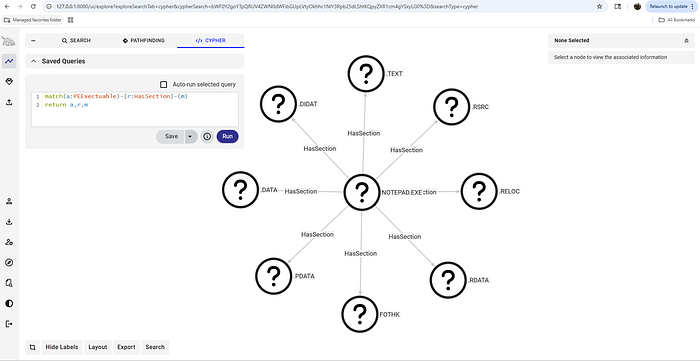Open Managed favorites folder
The height and width of the screenshot is (361, 700).
pos(33,20)
